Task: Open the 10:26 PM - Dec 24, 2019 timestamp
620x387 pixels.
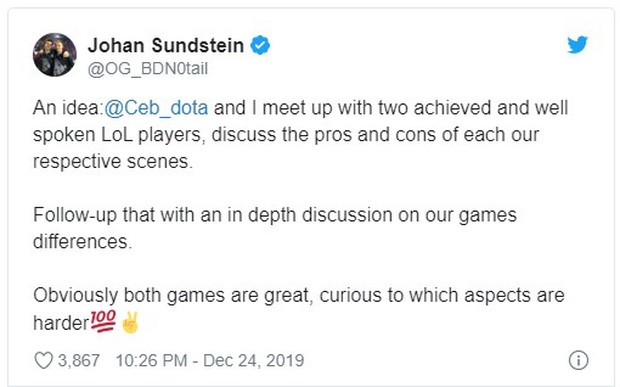Action: [210, 361]
